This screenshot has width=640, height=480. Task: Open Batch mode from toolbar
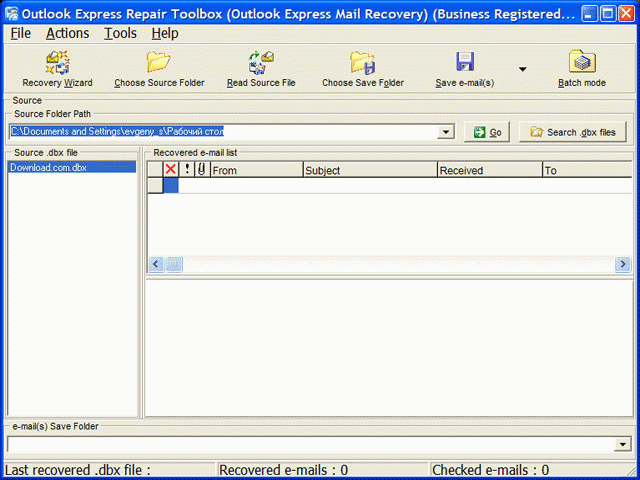point(582,69)
